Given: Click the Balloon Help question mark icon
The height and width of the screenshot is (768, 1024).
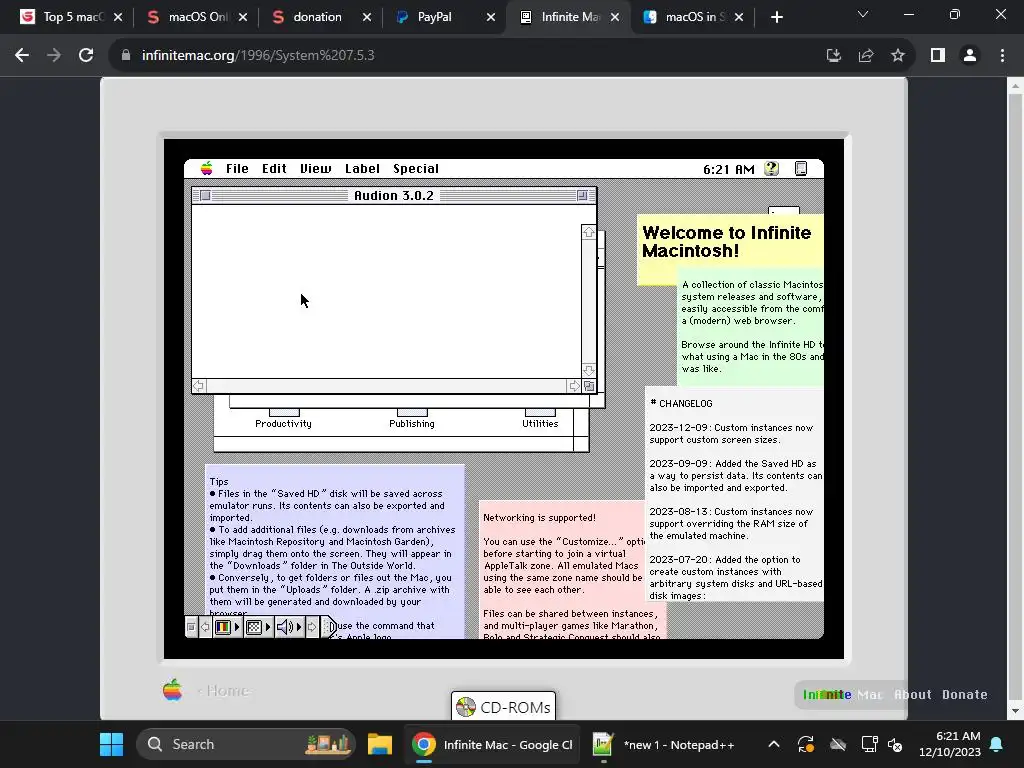Looking at the screenshot, I should [771, 168].
